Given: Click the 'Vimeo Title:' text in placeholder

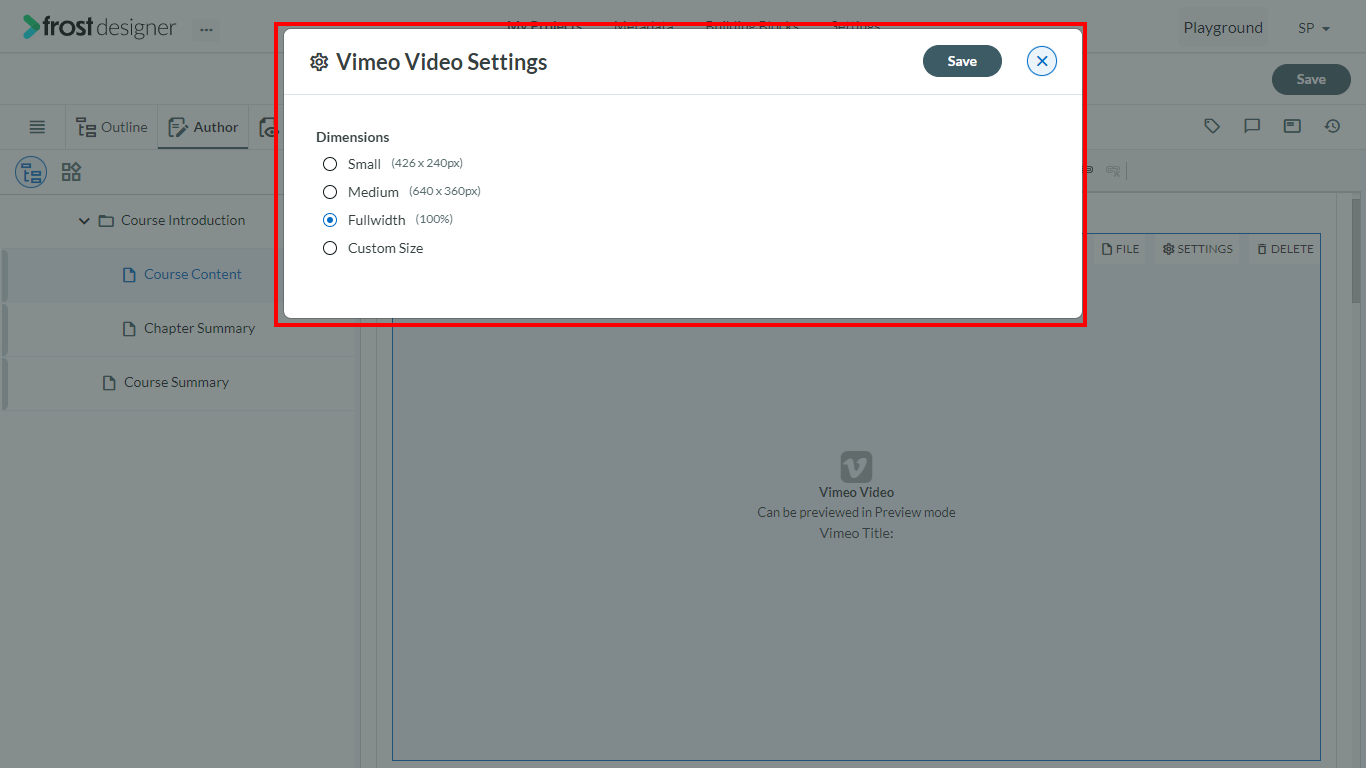Looking at the screenshot, I should point(856,533).
